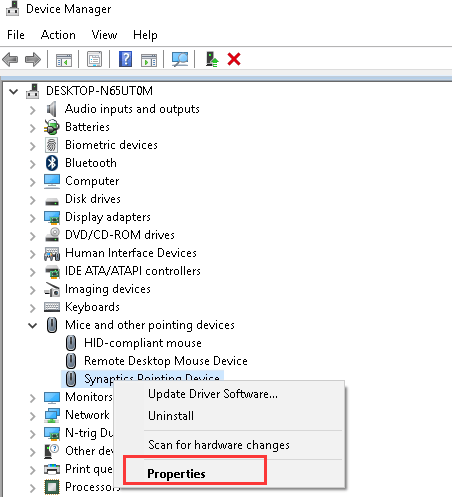This screenshot has height=497, width=452.
Task: Click the Properties toolbar icon
Action: [95, 59]
